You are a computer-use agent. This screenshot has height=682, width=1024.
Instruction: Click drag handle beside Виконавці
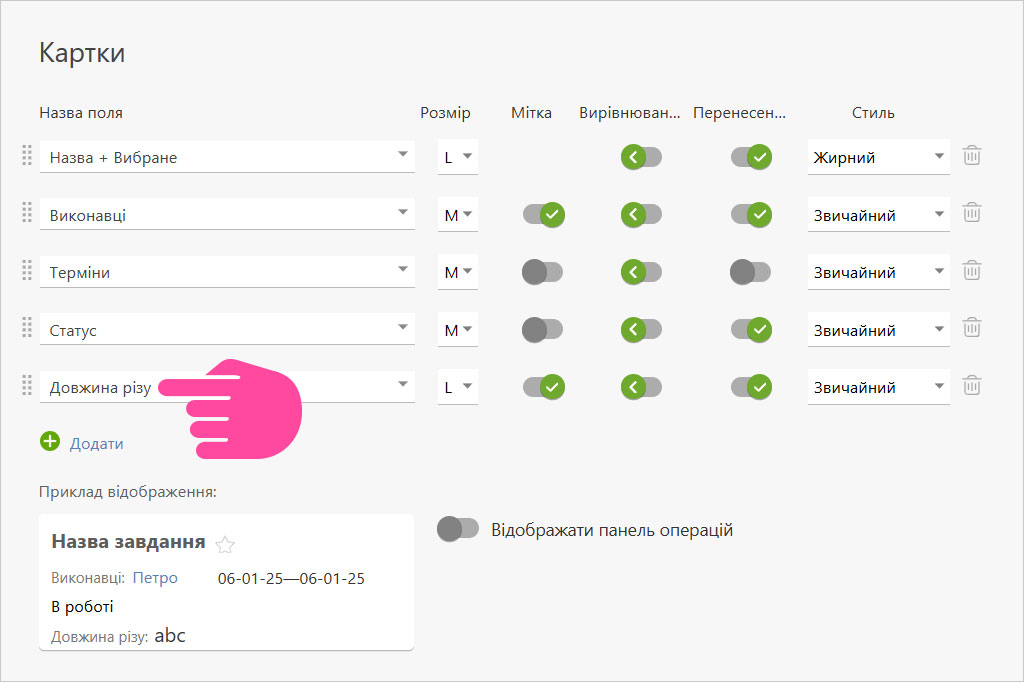[27, 212]
